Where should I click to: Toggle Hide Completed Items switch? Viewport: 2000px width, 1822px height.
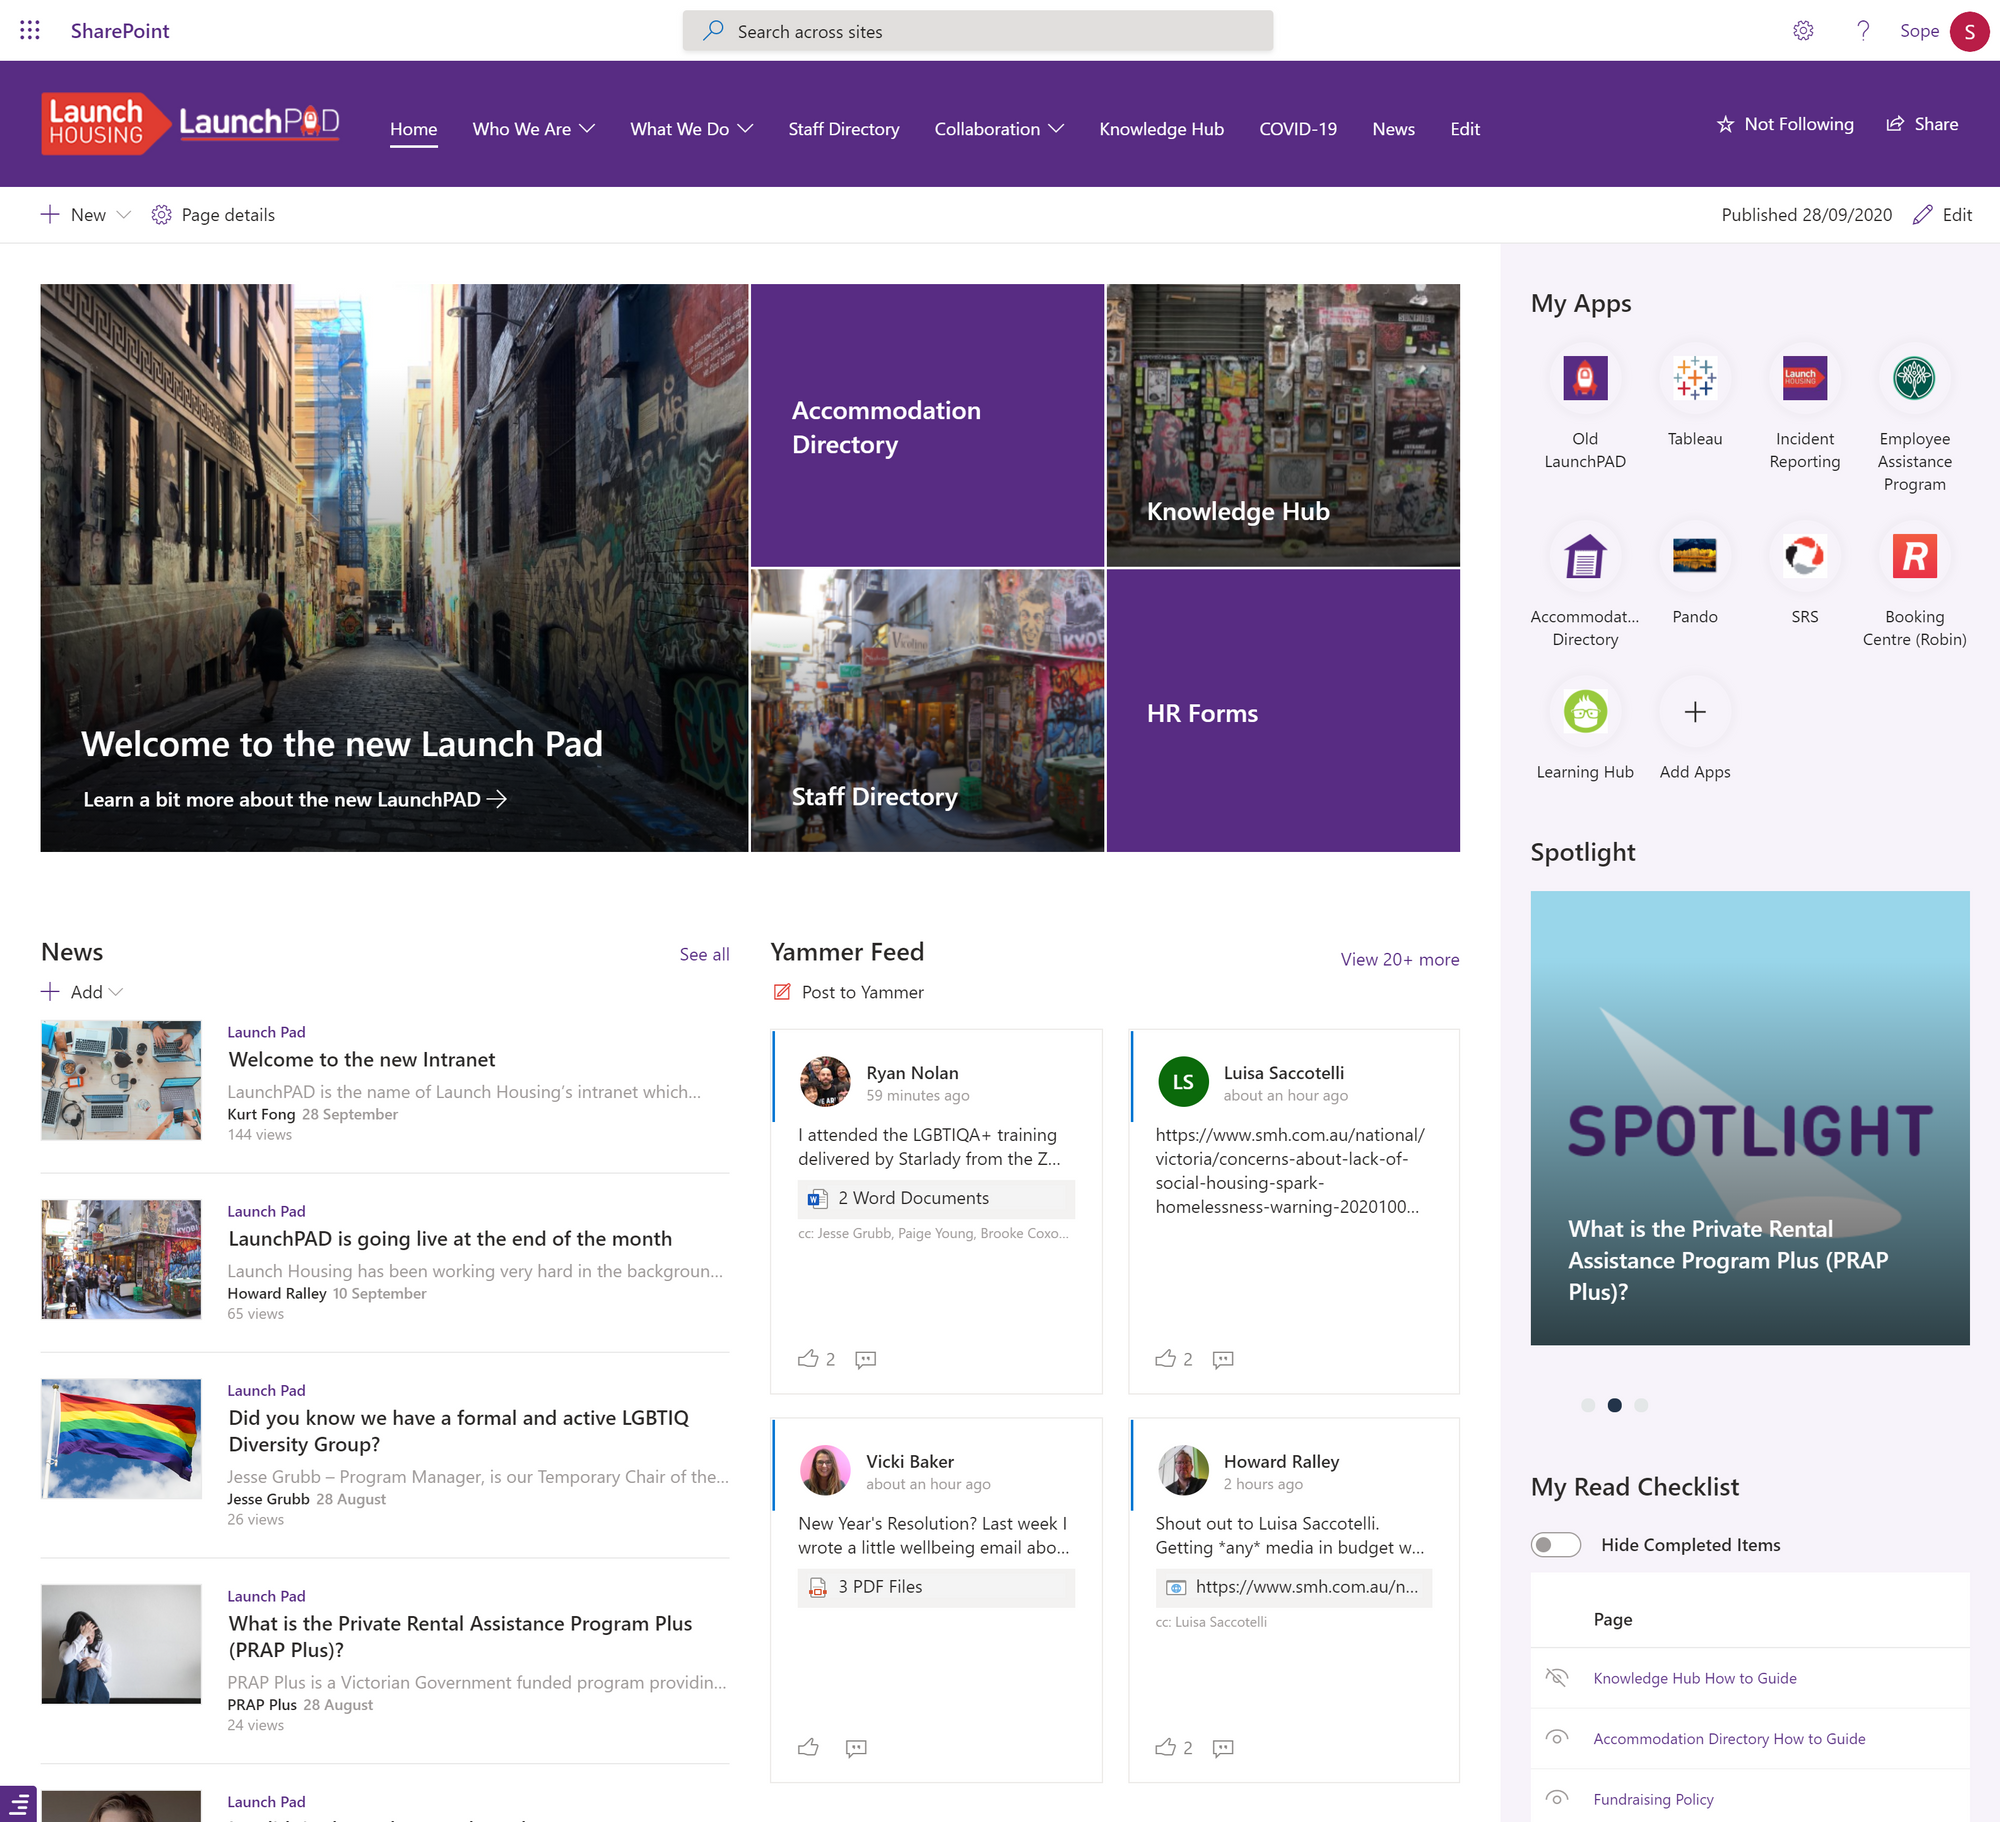[x=1556, y=1544]
